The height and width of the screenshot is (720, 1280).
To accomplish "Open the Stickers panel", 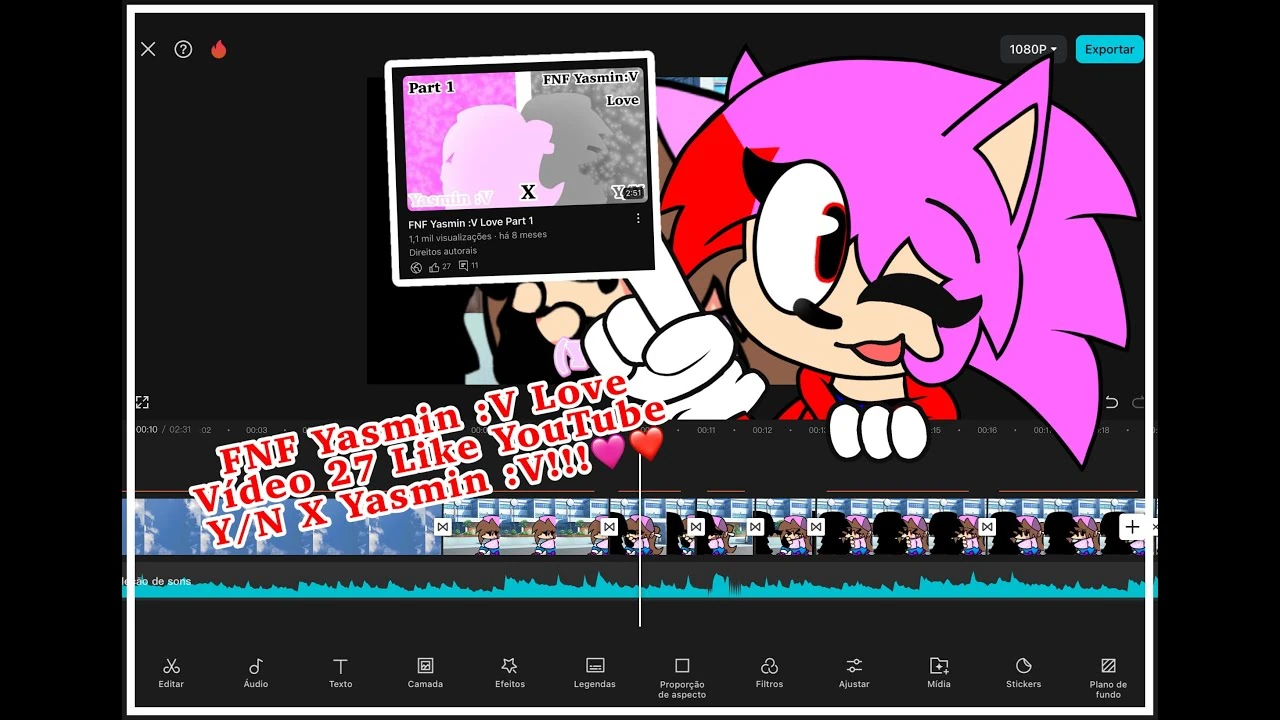I will click(1023, 672).
